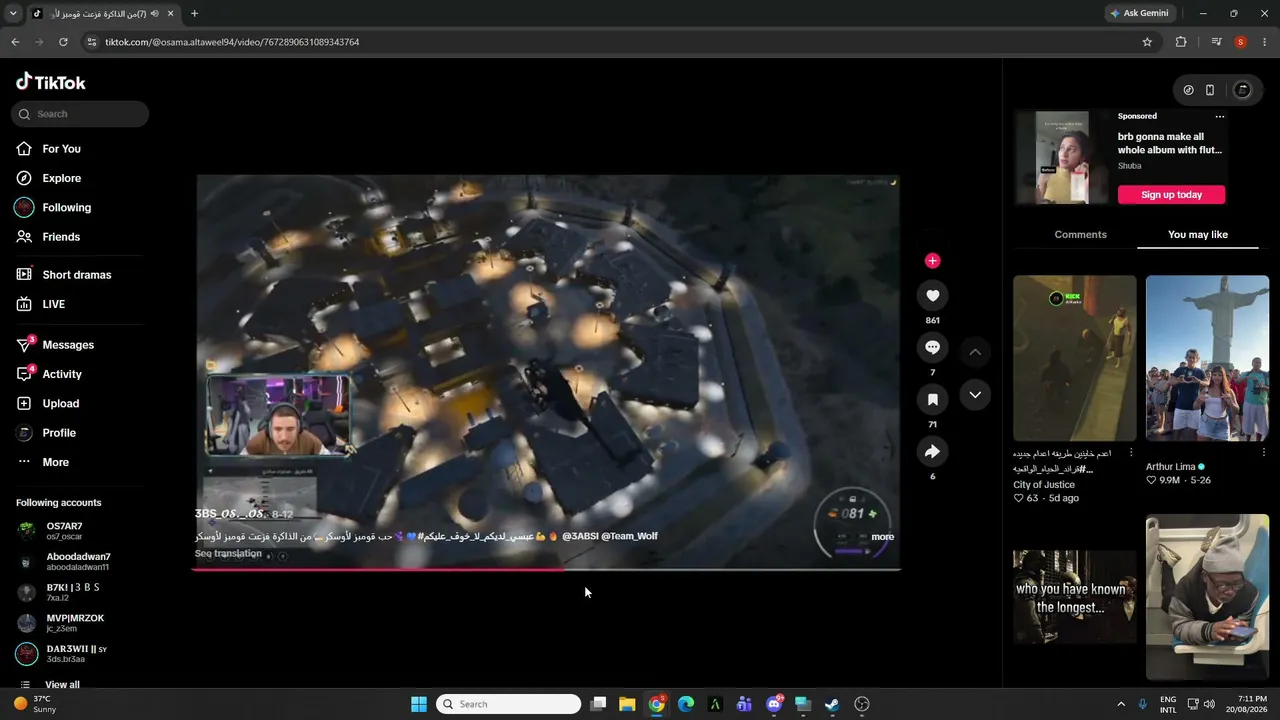Switch to the Comments tab
The width and height of the screenshot is (1280, 720).
(x=1080, y=235)
